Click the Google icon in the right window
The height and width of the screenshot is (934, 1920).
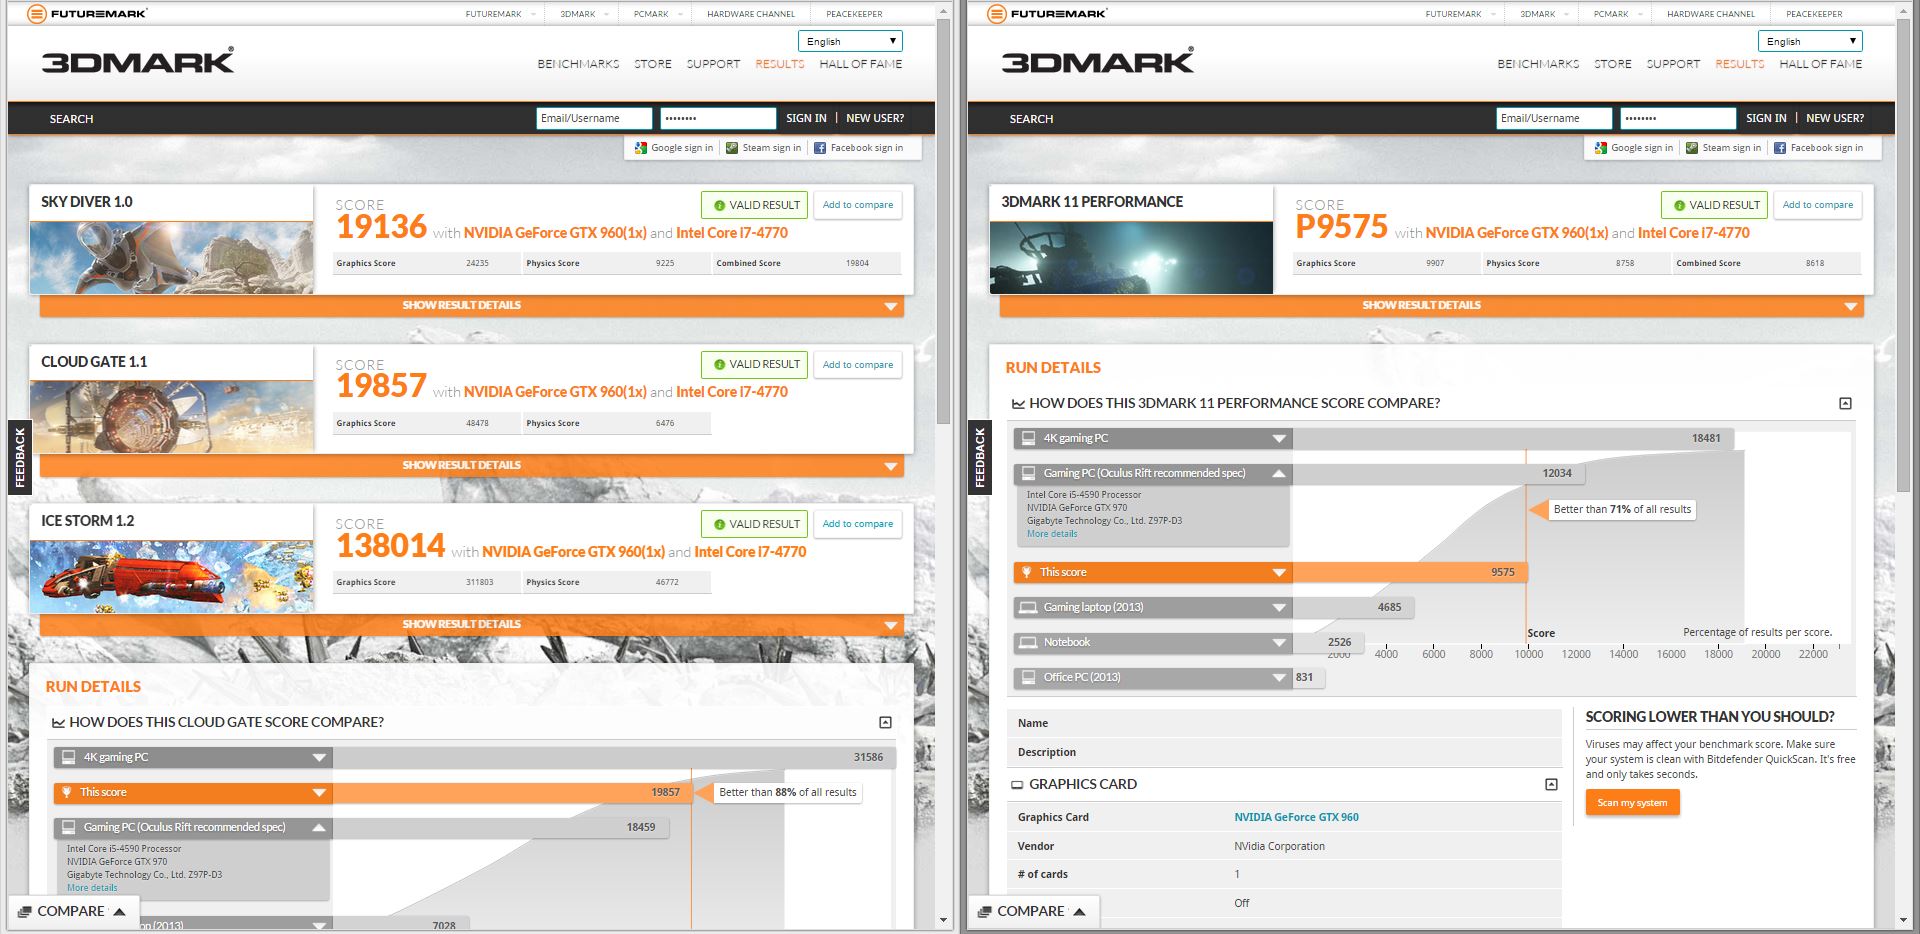point(1601,148)
